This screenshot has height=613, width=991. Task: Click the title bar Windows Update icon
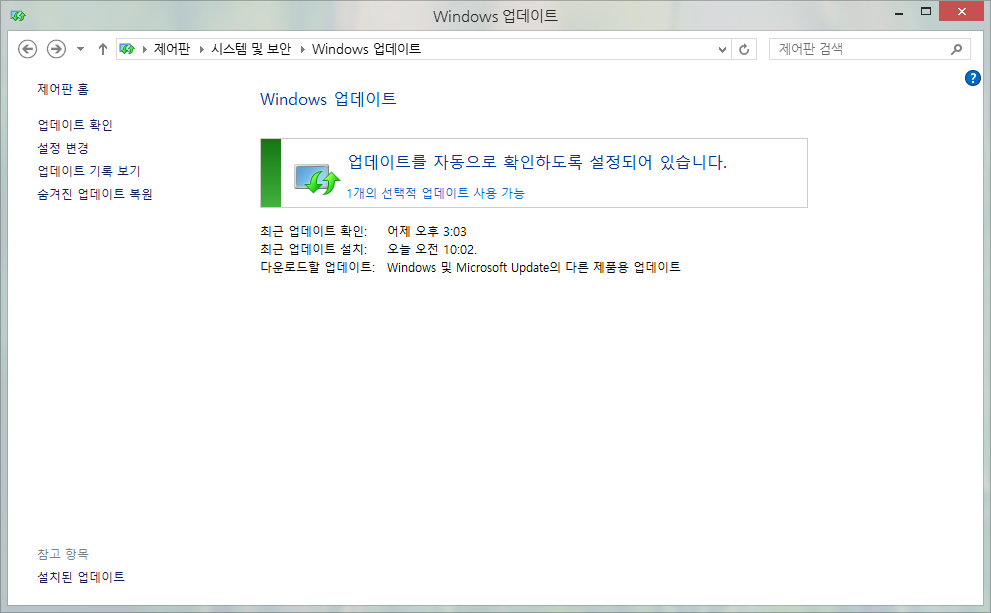point(18,16)
